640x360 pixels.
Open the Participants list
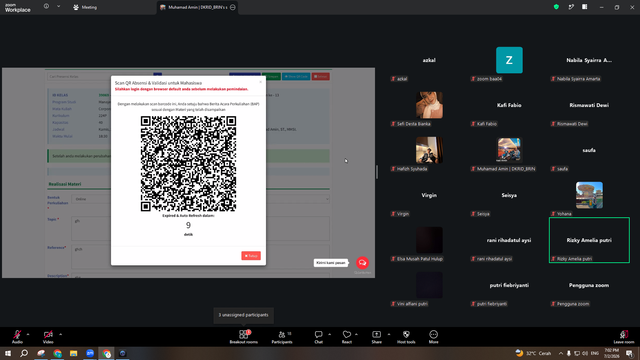282,337
